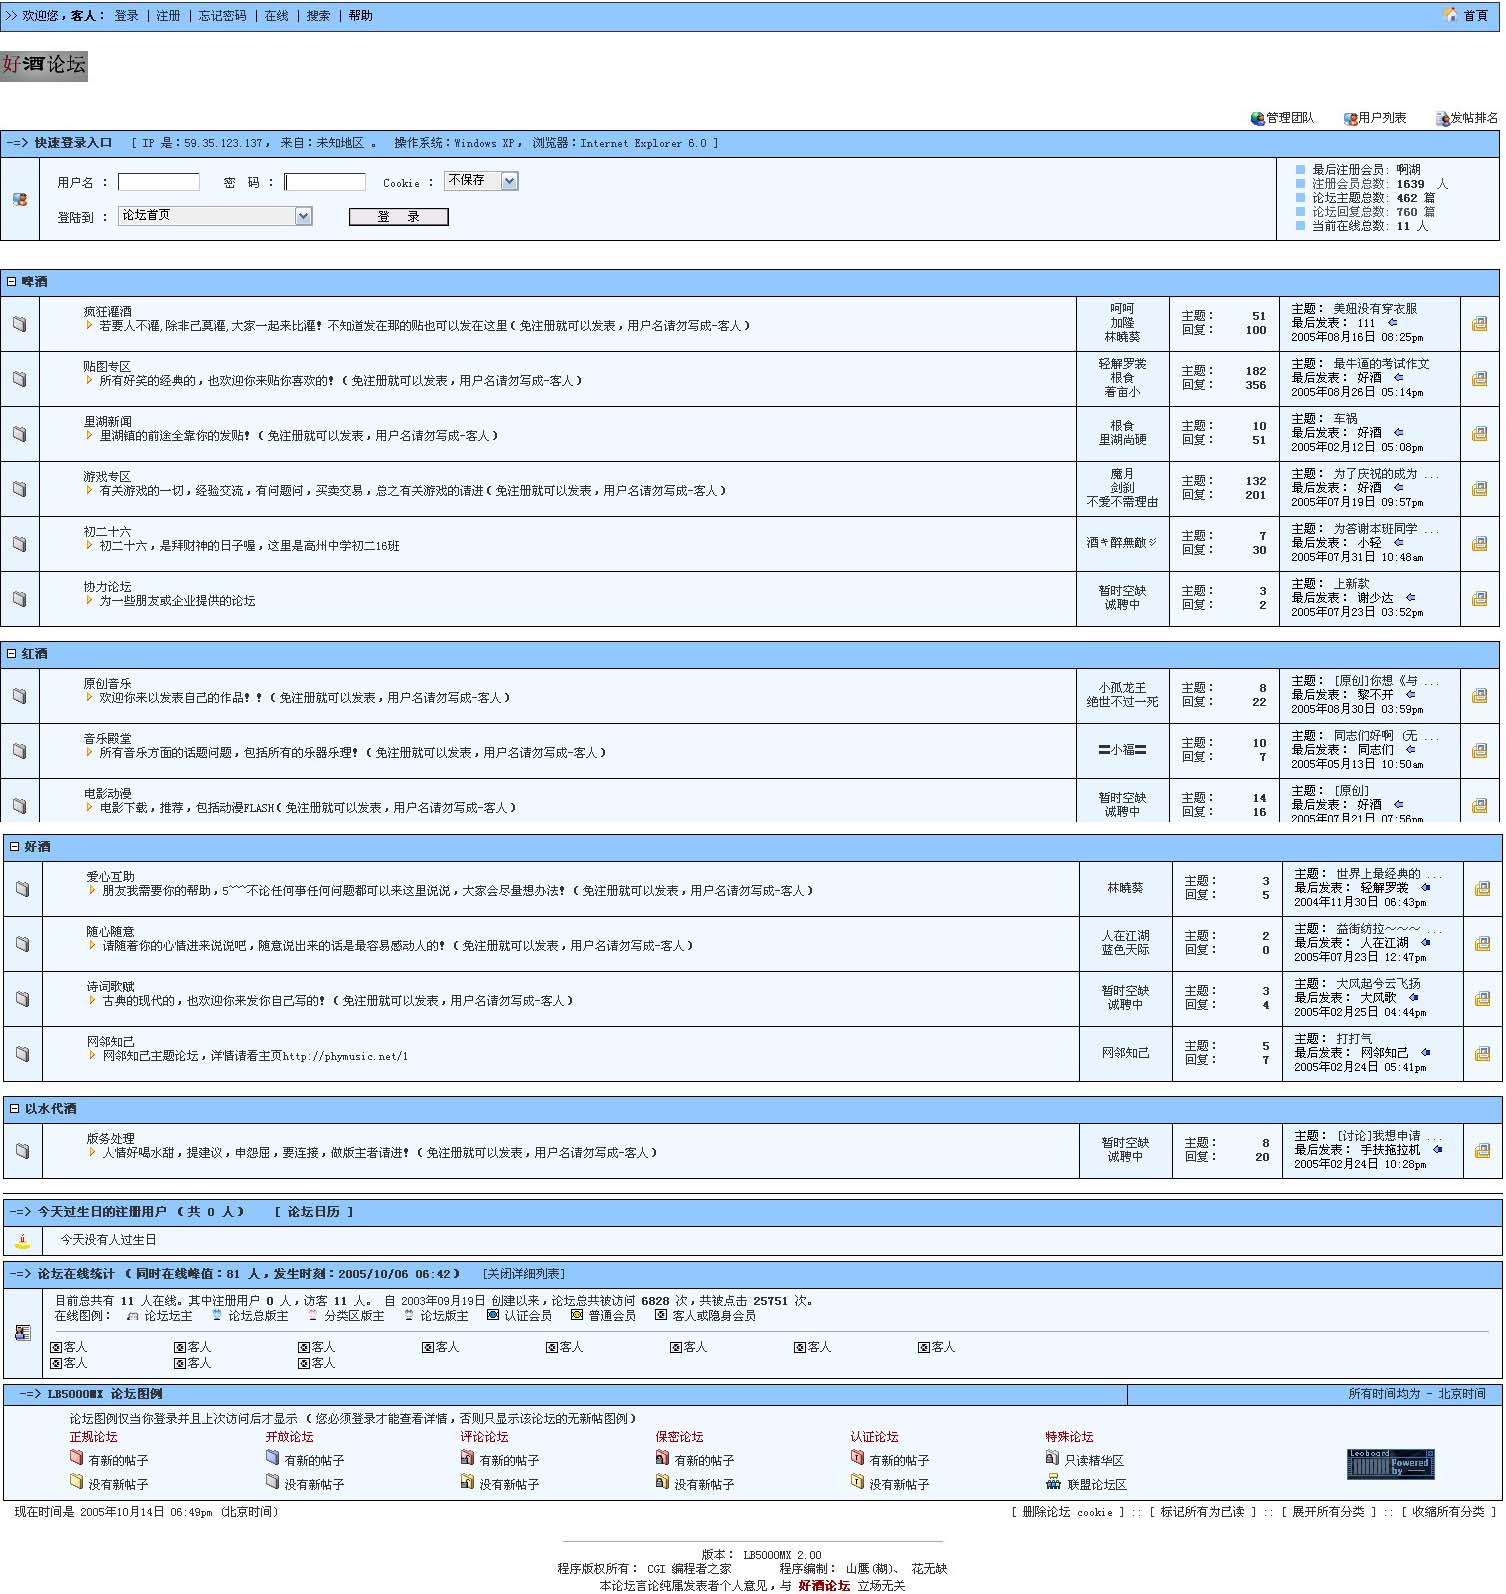This screenshot has height=1594, width=1506.
Task: Click 标记所有为已读 link
Action: click(x=1201, y=1512)
